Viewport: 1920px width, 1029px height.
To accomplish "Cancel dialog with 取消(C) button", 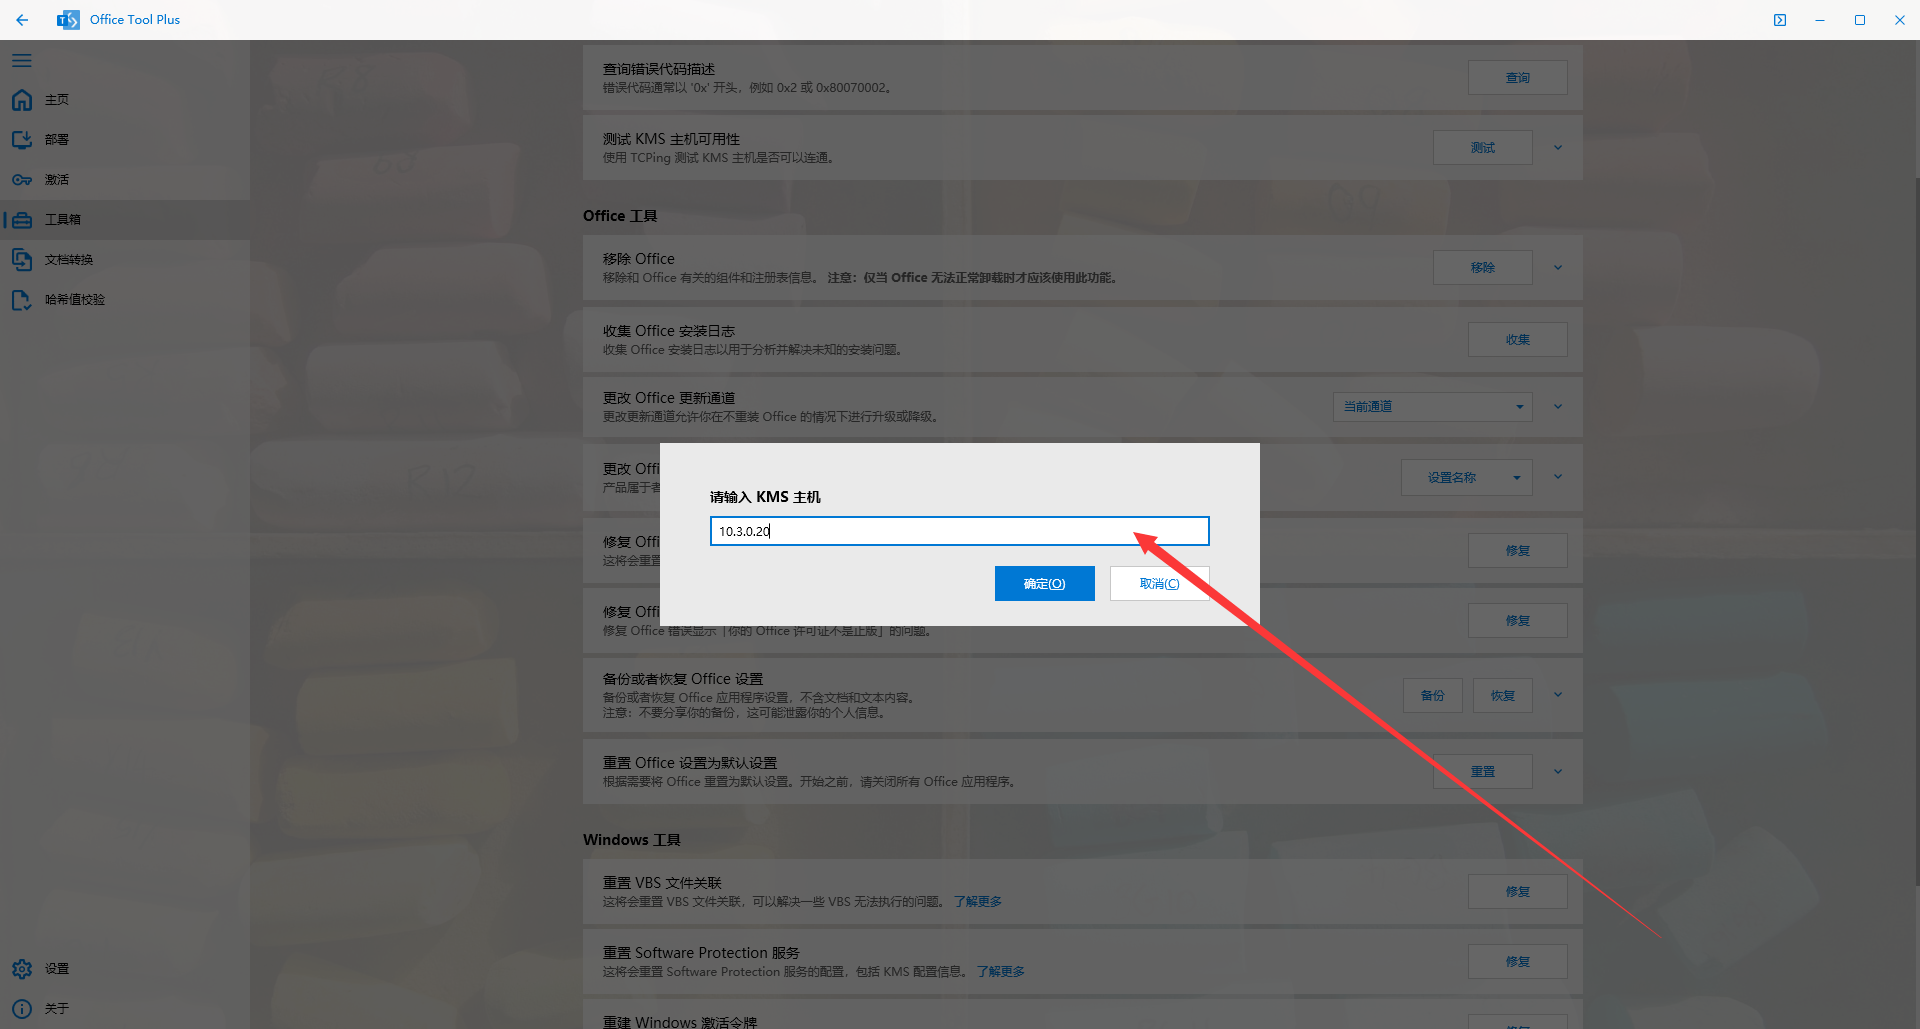I will point(1160,584).
